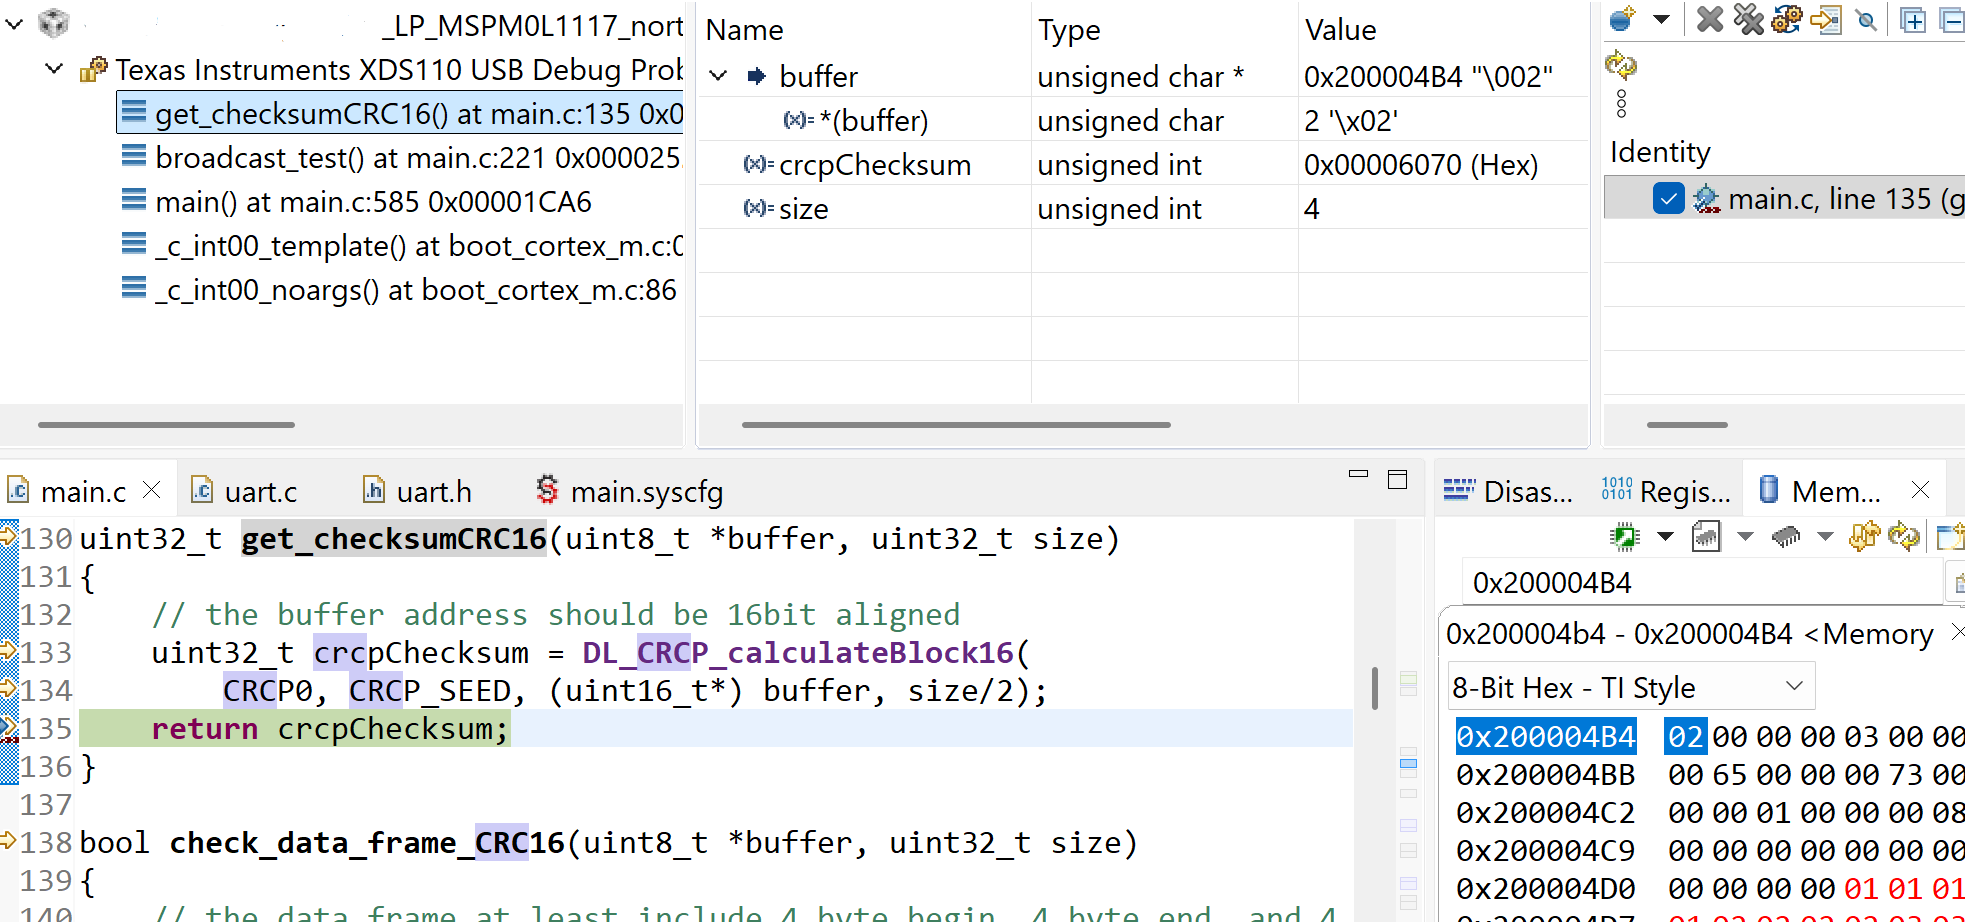Viewport: 1965px width, 922px height.
Task: Remove the selected breakpoint
Action: [x=1710, y=19]
